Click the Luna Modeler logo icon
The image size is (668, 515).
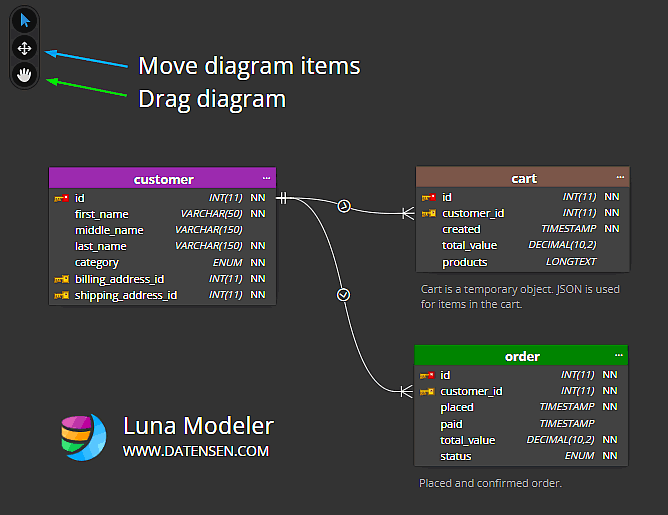83,437
